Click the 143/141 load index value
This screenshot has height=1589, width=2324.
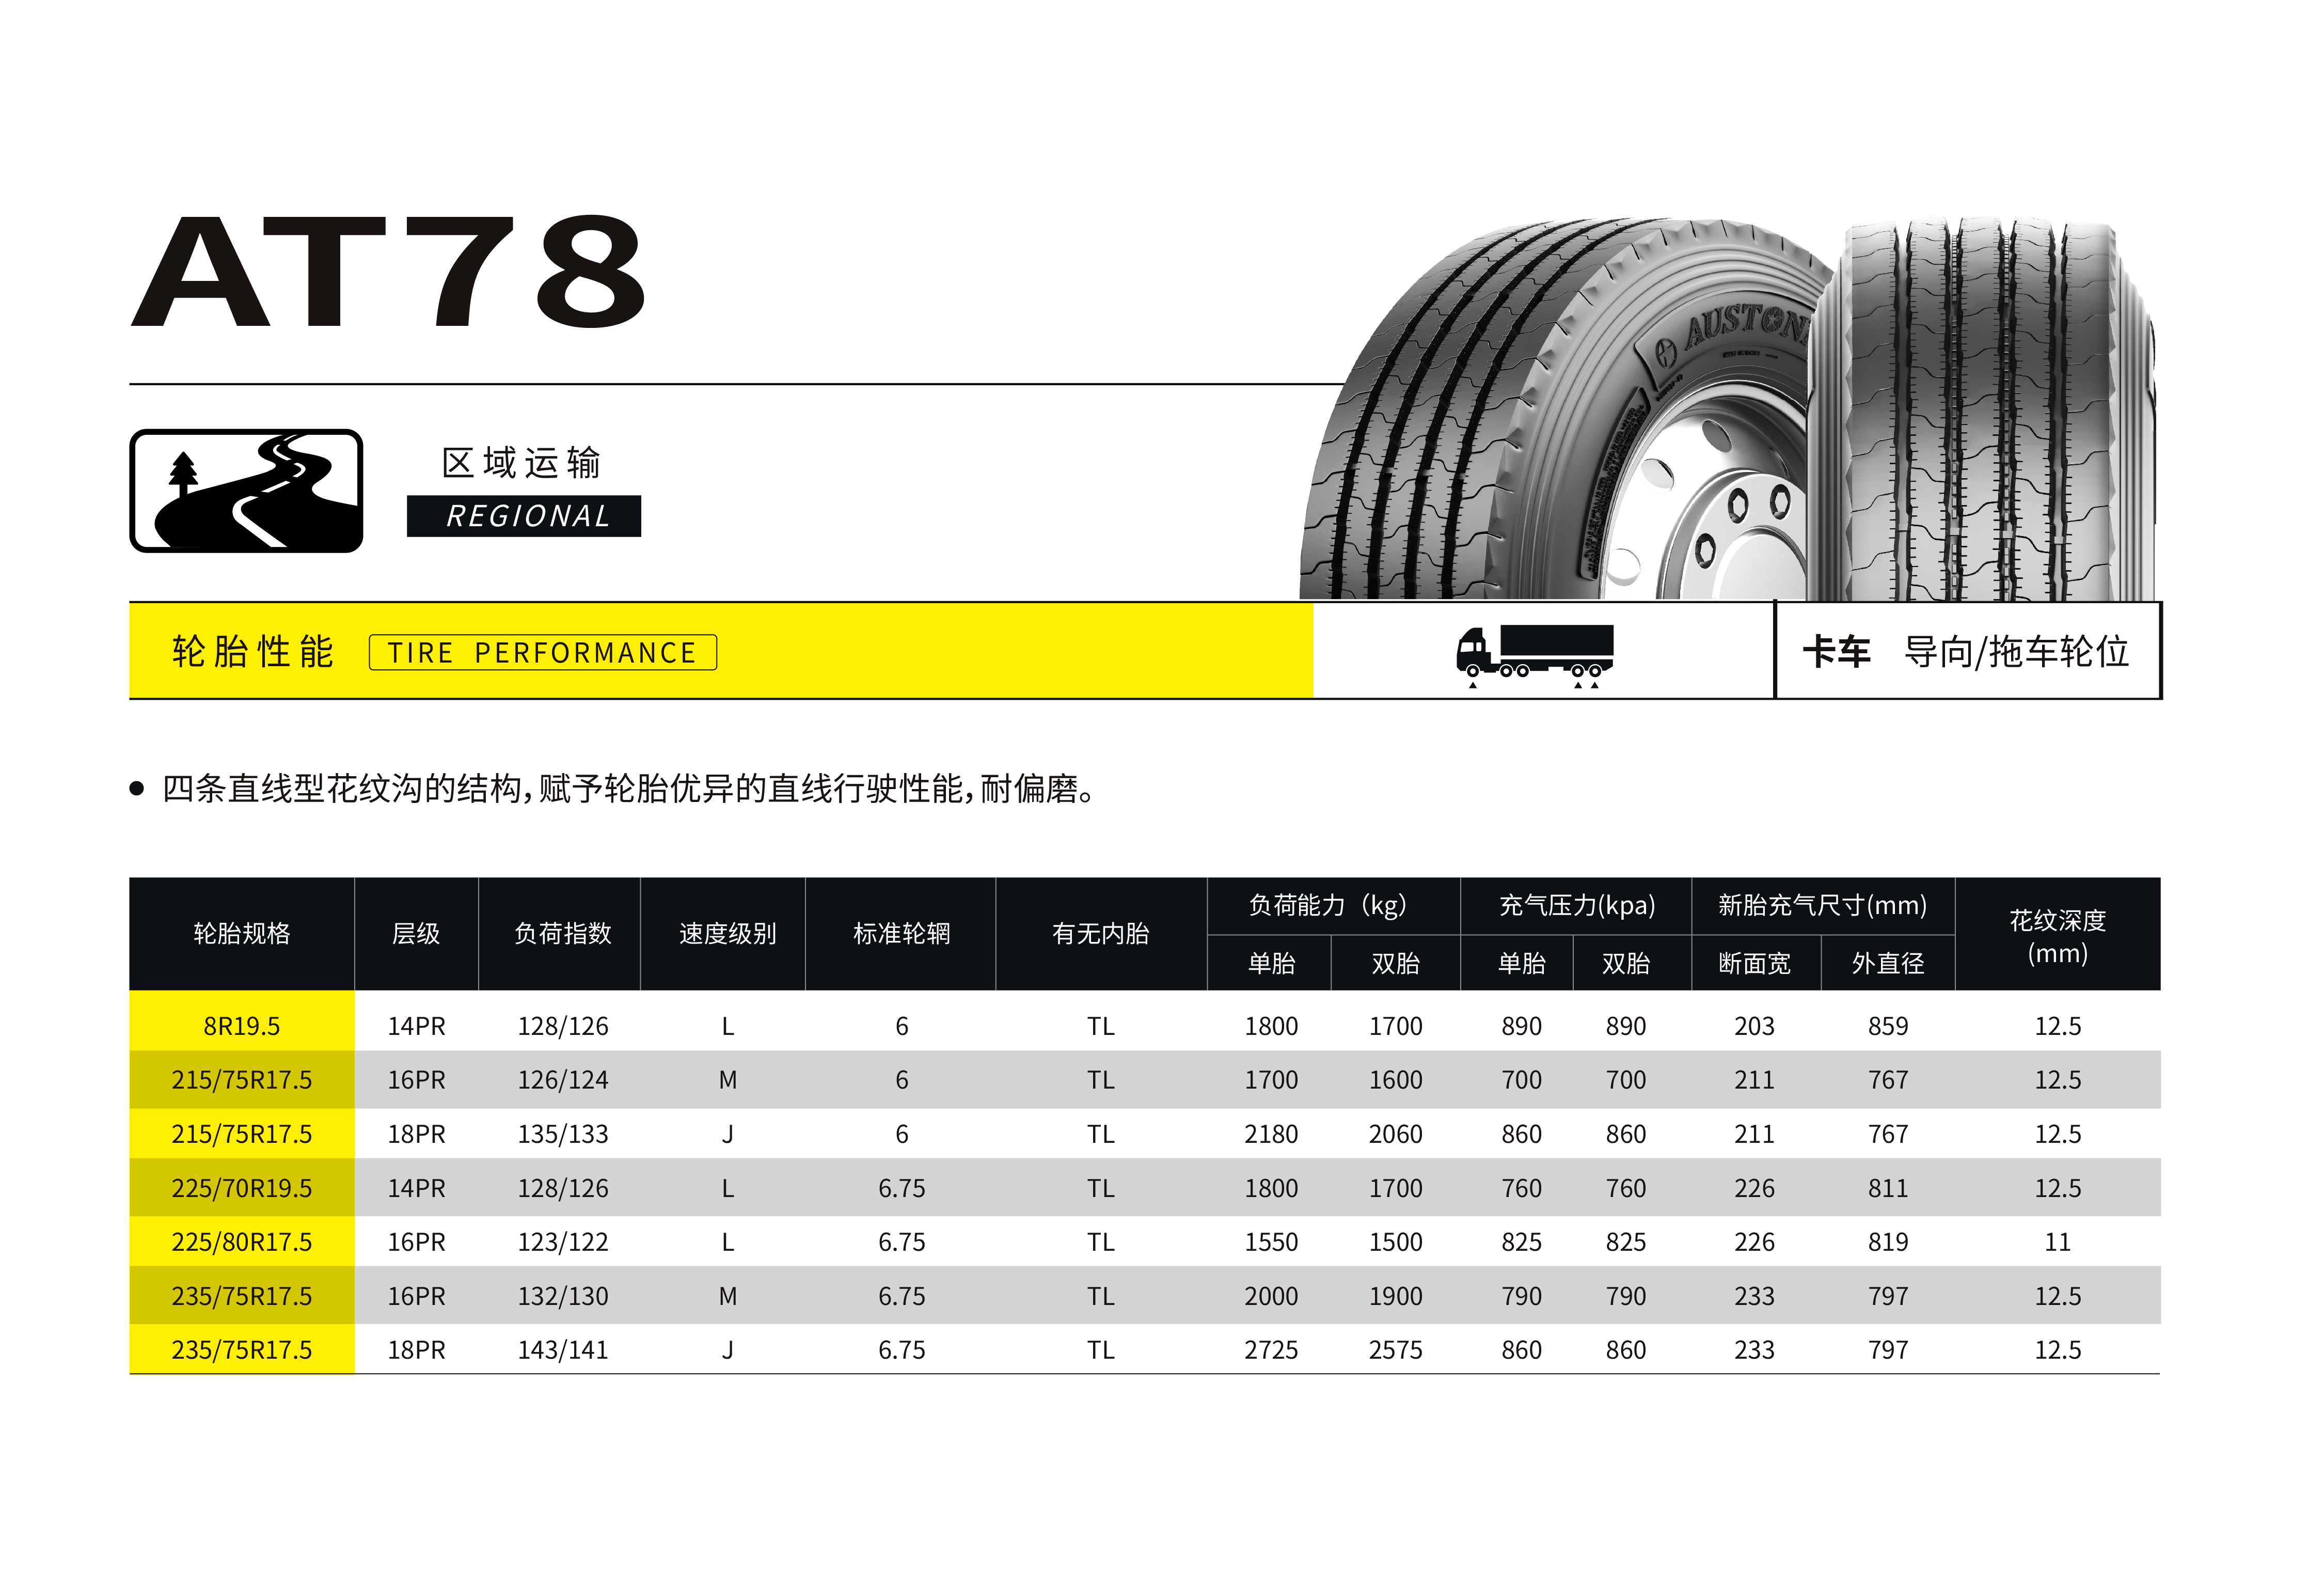562,1350
